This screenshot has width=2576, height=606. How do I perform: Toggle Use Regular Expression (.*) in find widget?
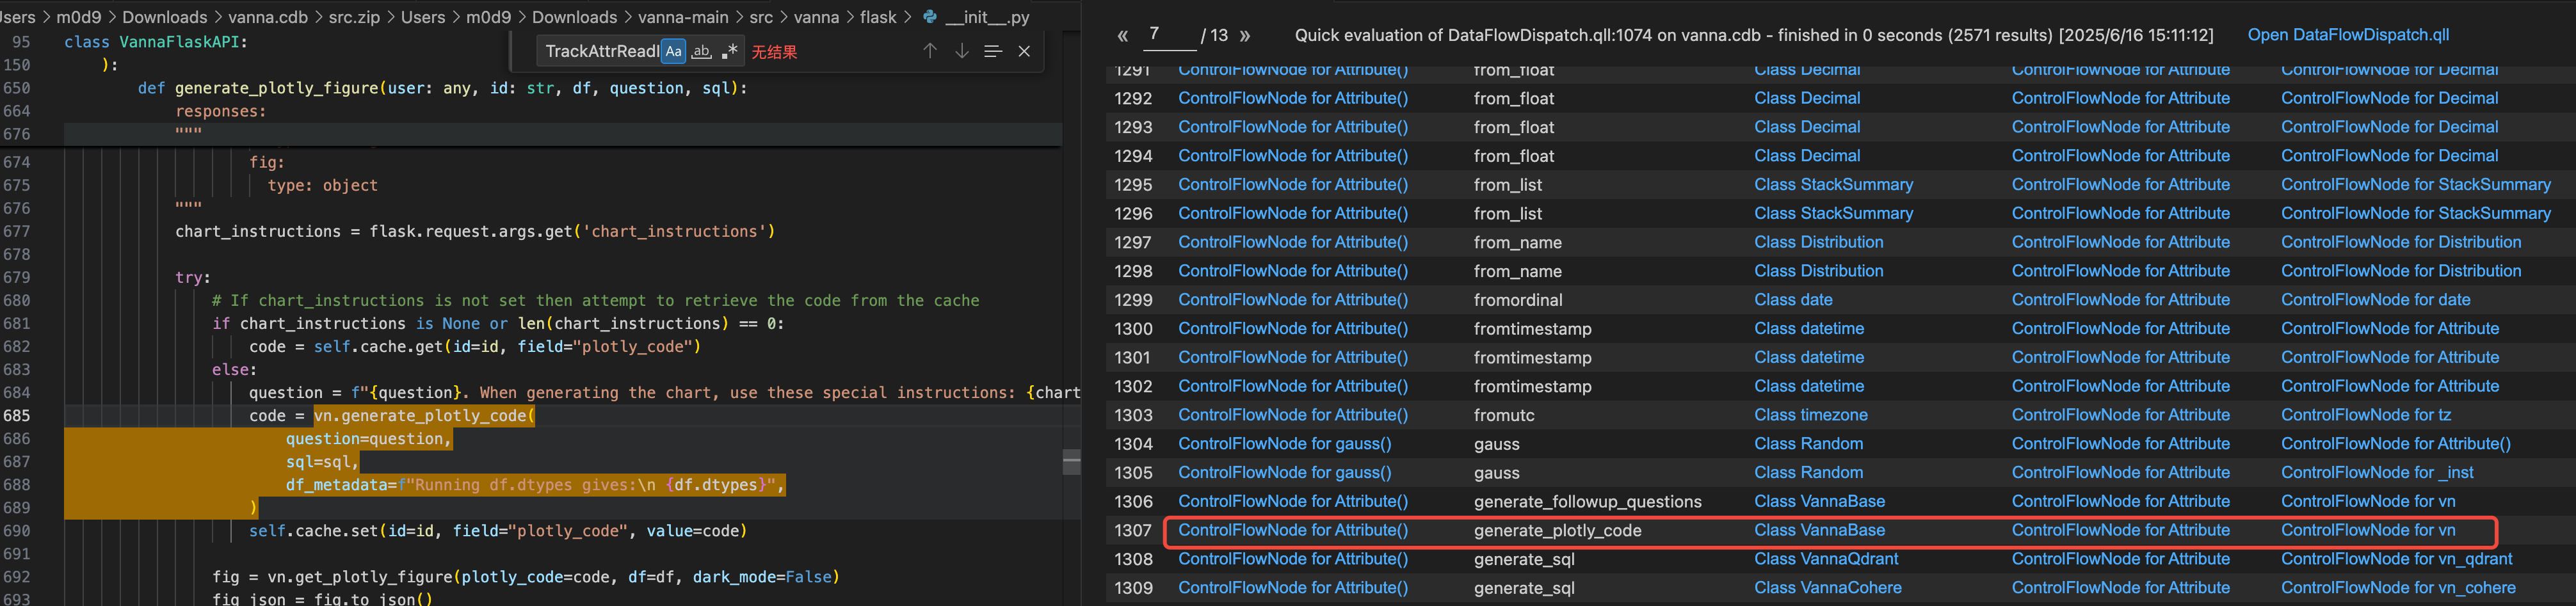pyautogui.click(x=730, y=51)
